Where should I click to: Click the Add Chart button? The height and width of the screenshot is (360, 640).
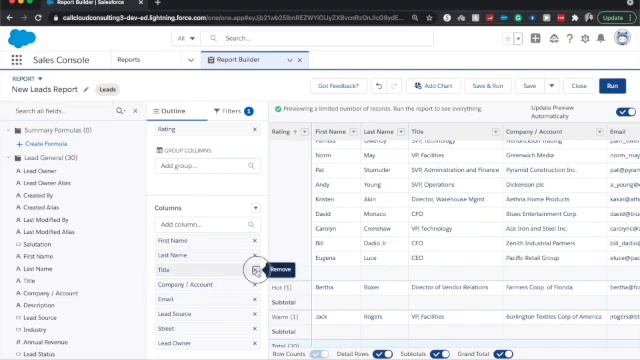[x=433, y=86]
